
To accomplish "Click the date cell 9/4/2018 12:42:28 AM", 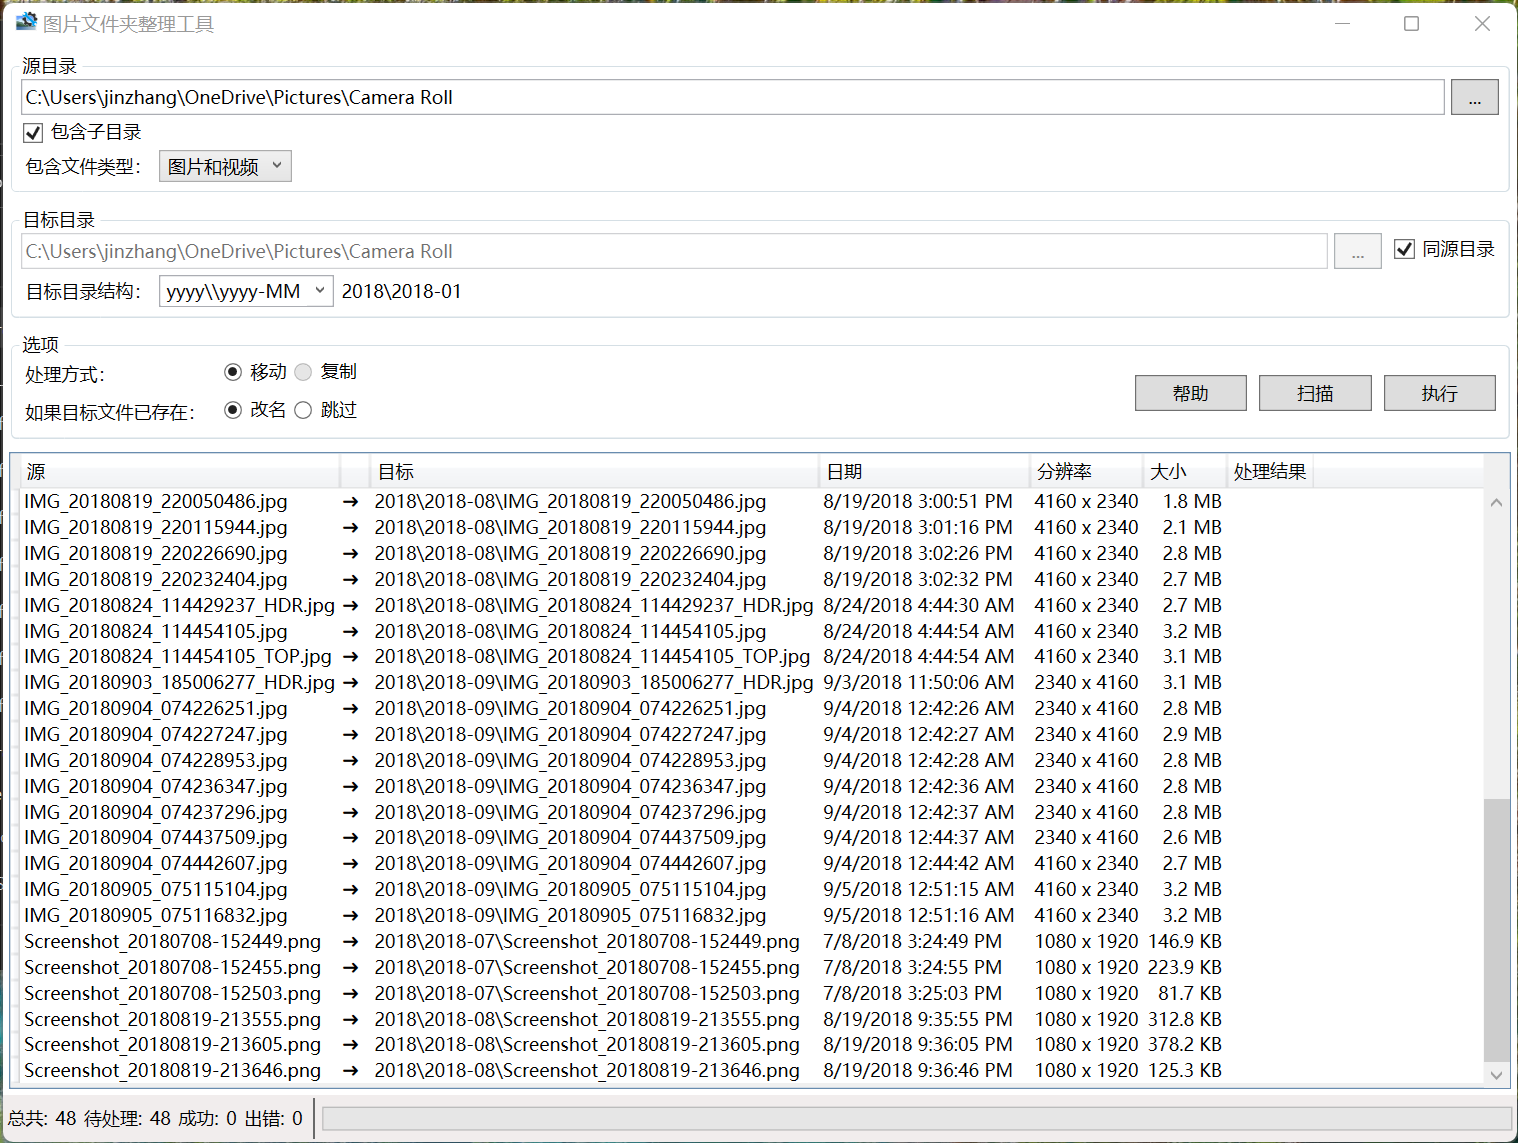I will click(919, 760).
